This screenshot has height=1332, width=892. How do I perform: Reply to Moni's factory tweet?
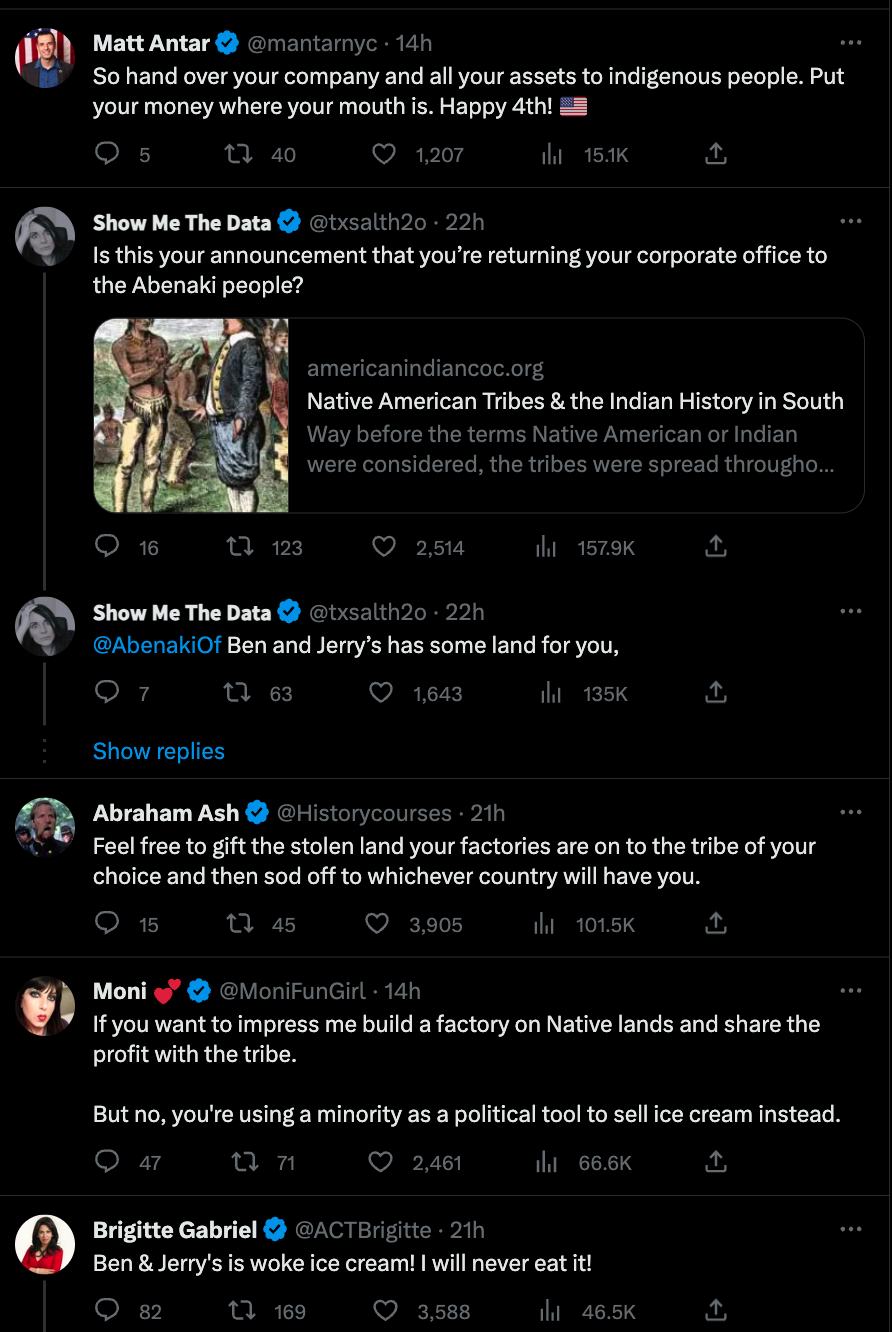tap(107, 1162)
